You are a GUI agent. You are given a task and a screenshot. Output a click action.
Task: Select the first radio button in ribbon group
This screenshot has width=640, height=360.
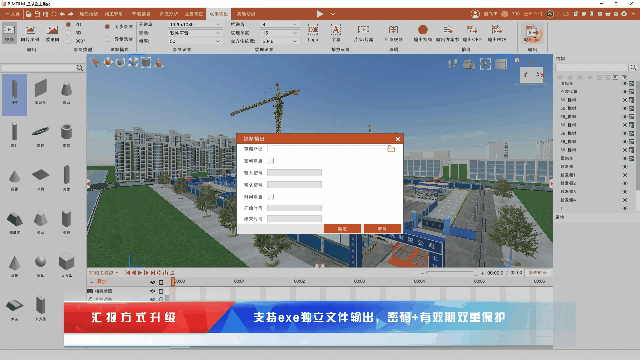68,24
